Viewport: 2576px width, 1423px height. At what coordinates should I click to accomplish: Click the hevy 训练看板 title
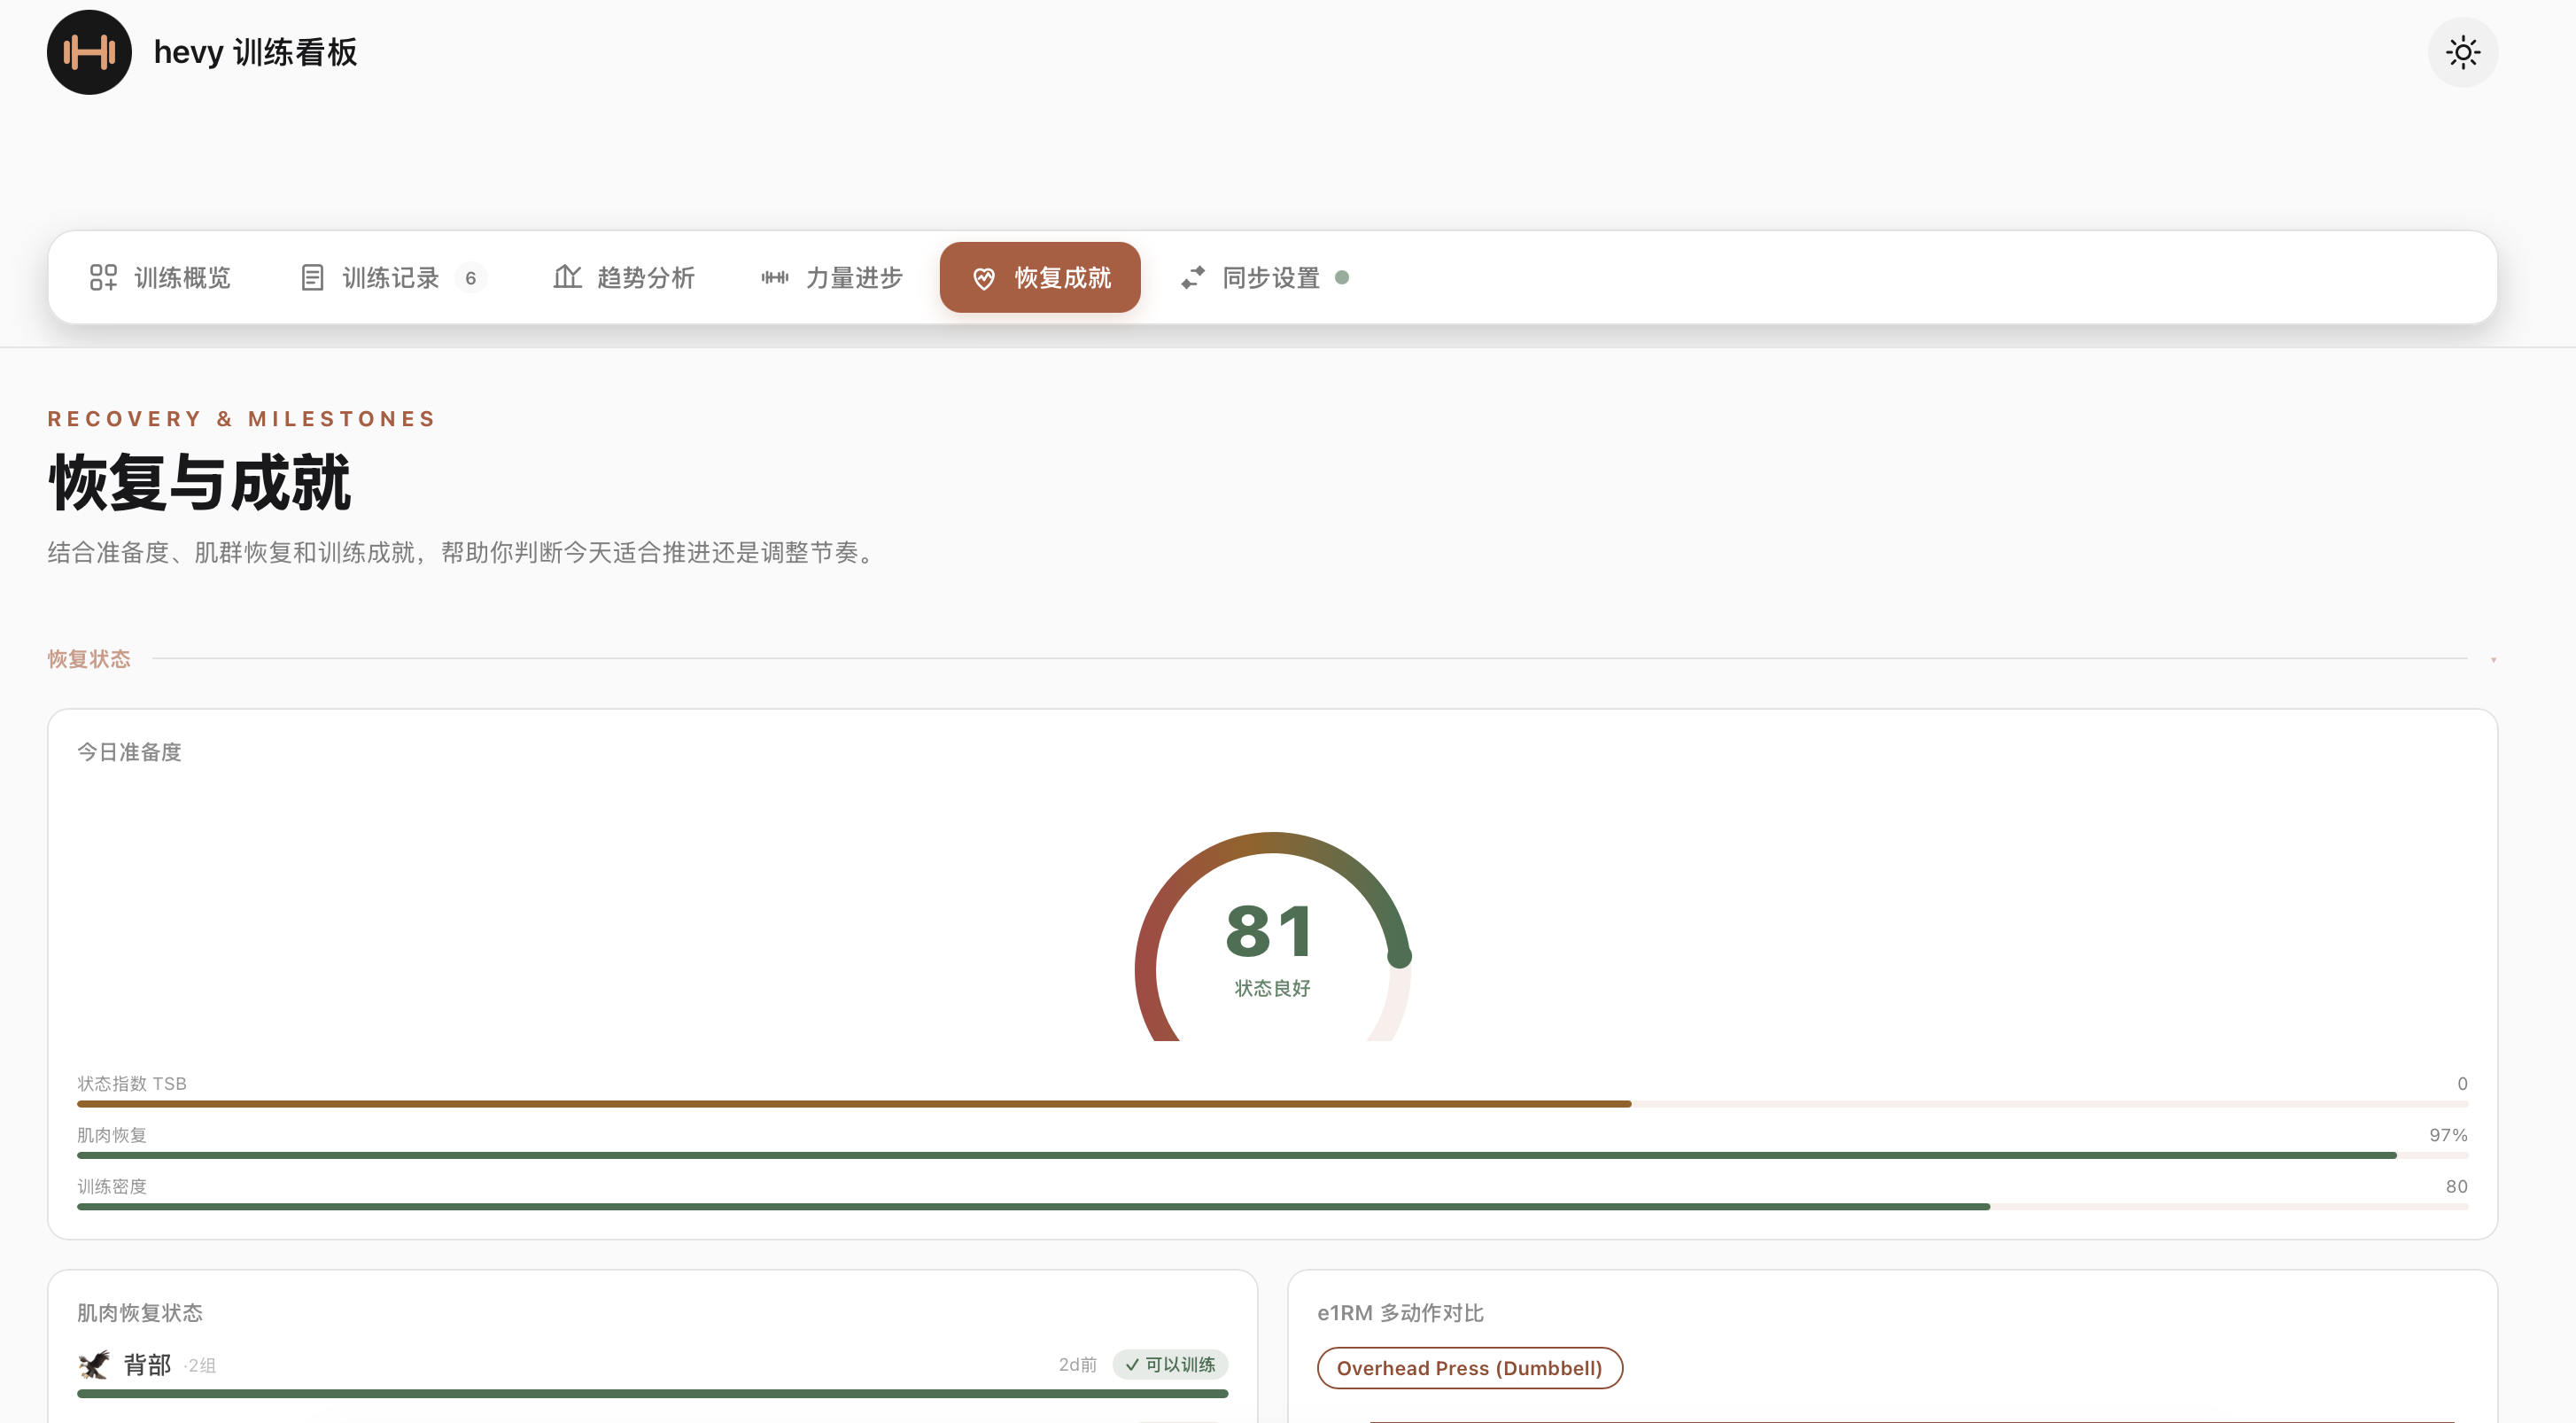coord(255,52)
